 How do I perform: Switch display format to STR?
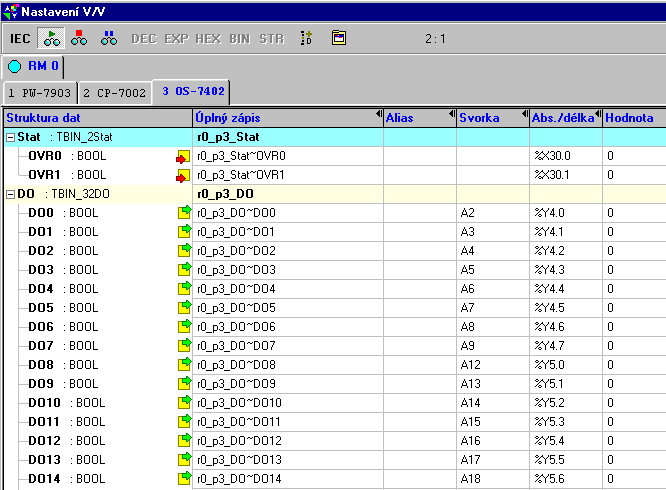[272, 39]
